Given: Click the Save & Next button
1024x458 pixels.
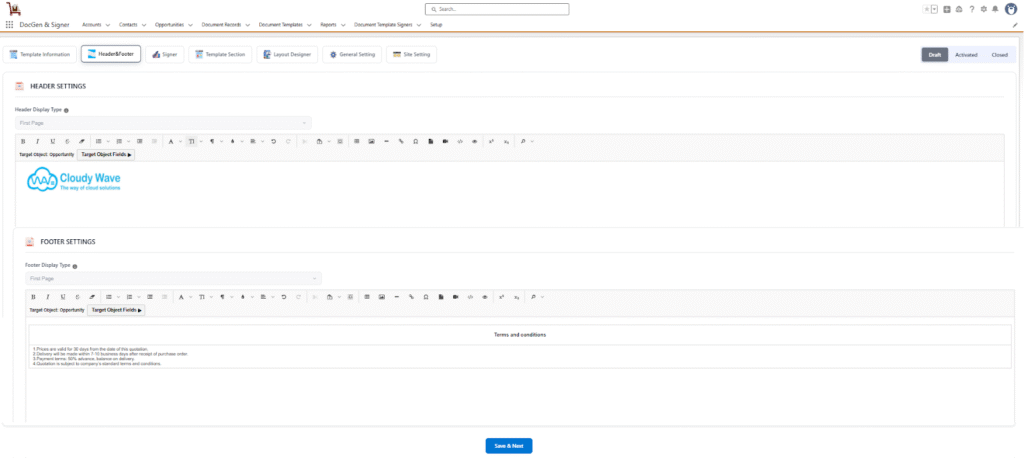Looking at the screenshot, I should 509,446.
